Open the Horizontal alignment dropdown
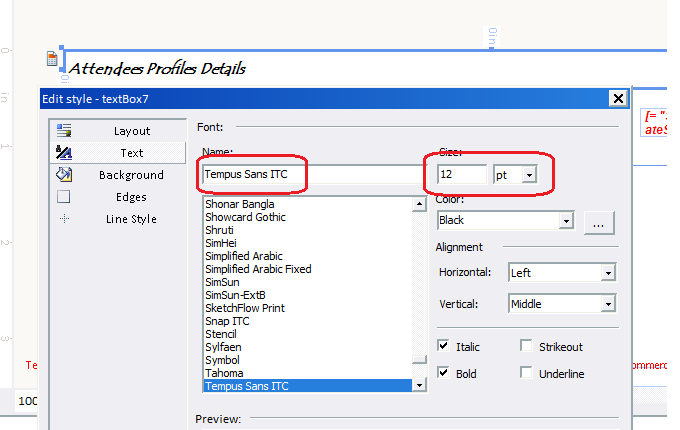Screen dimensions: 680x430 [x=608, y=273]
